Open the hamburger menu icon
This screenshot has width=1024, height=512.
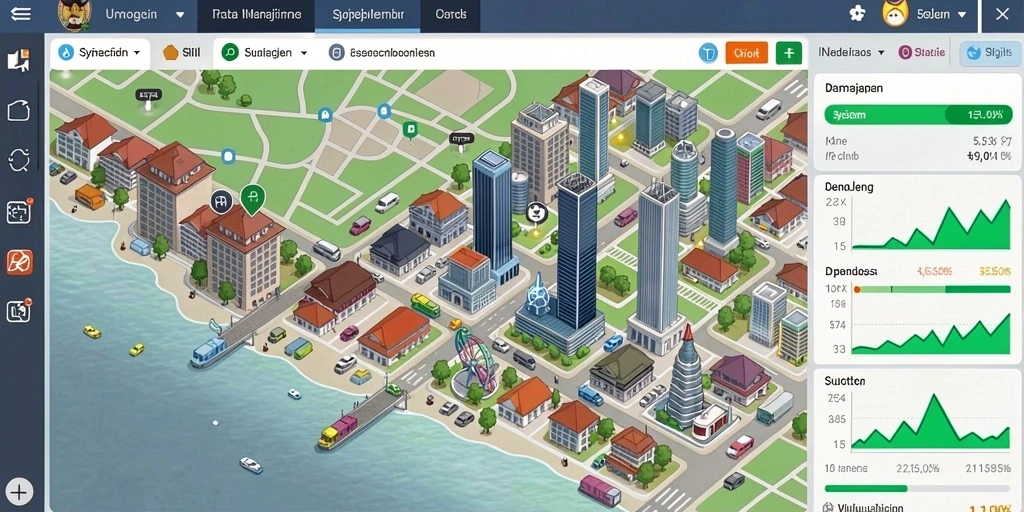pyautogui.click(x=20, y=13)
